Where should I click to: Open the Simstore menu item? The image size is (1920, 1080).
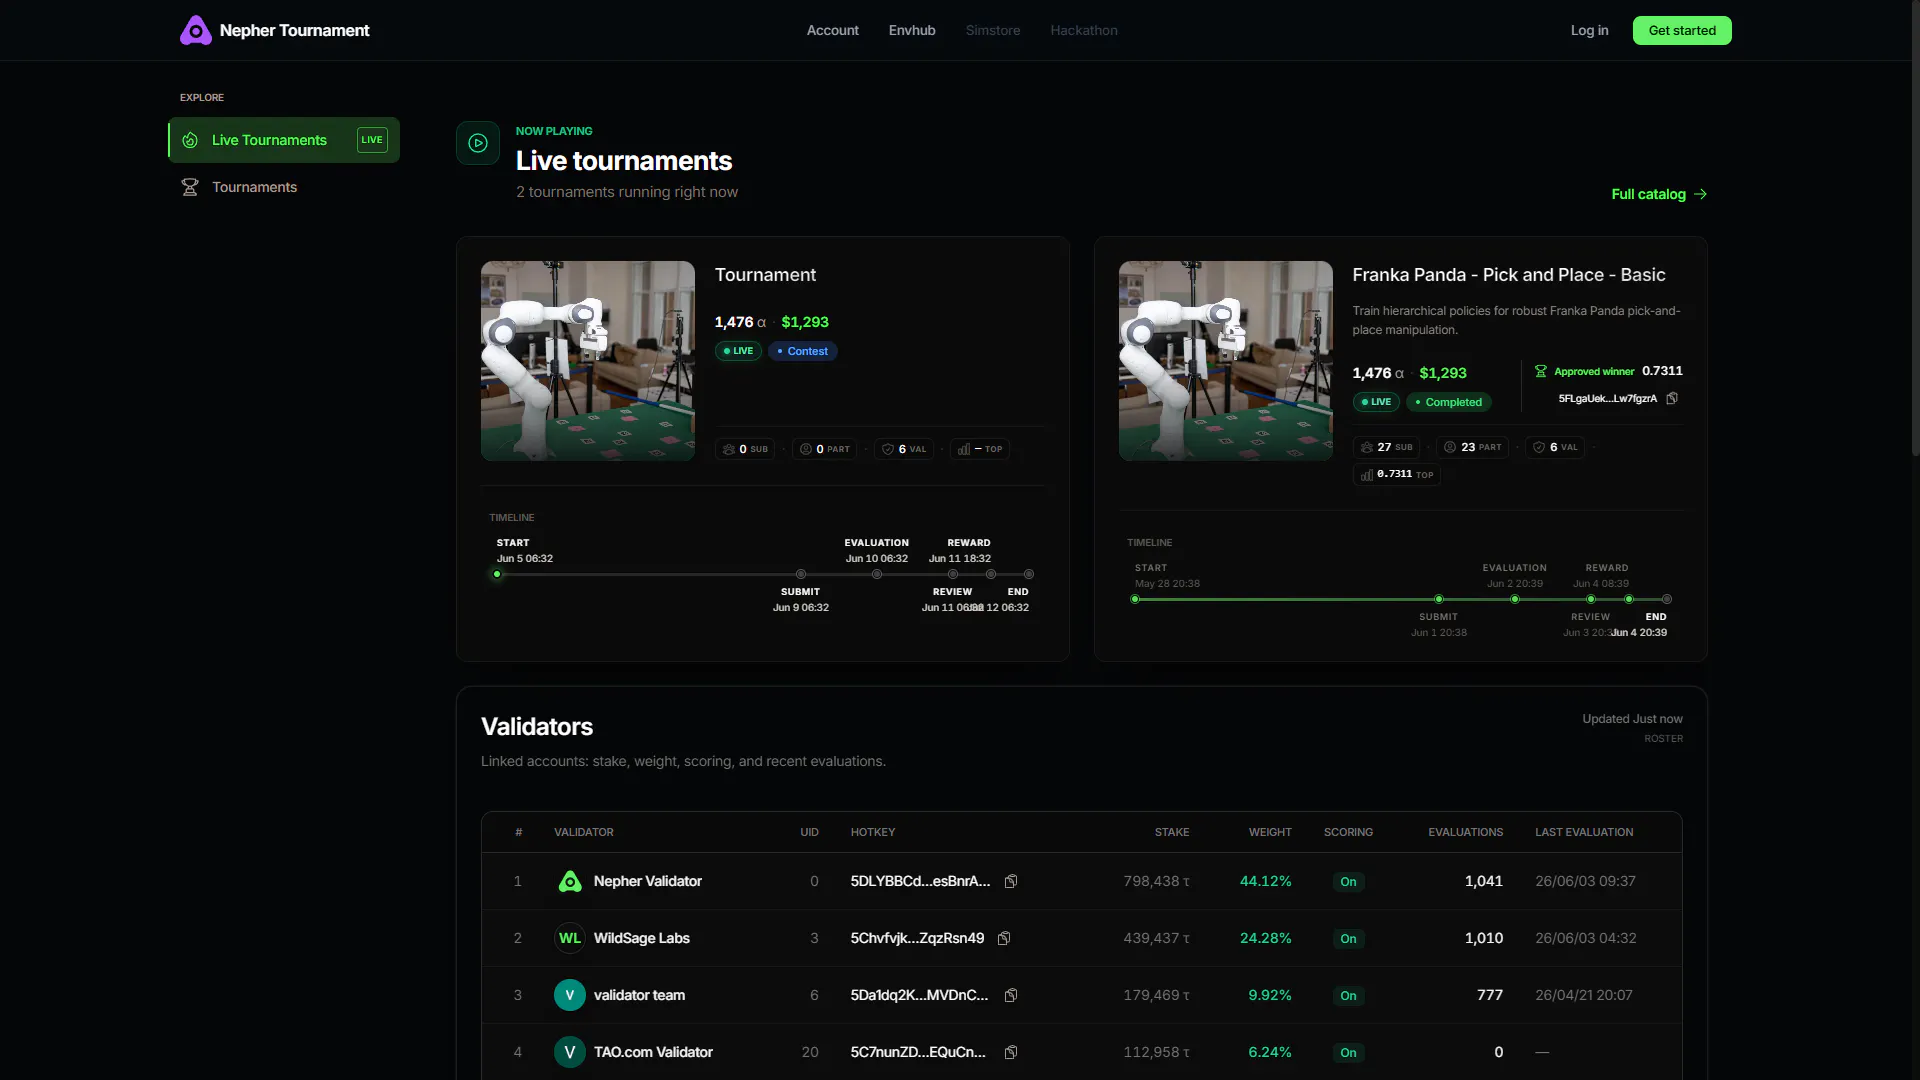pos(993,30)
